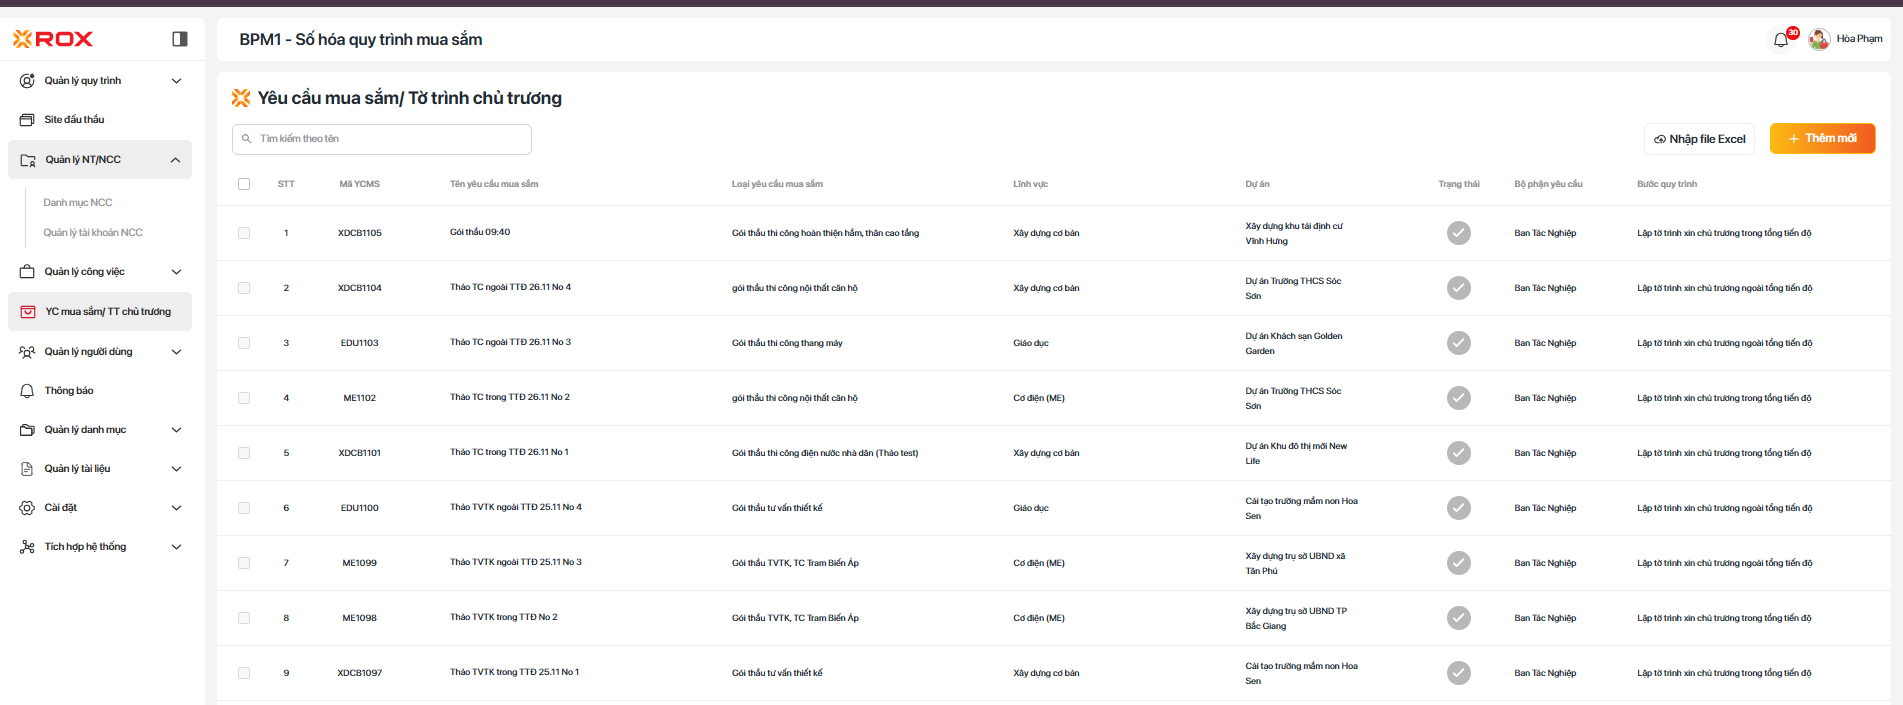The width and height of the screenshot is (1903, 705).
Task: Collapse the sidebar using the panel icon
Action: click(x=180, y=39)
